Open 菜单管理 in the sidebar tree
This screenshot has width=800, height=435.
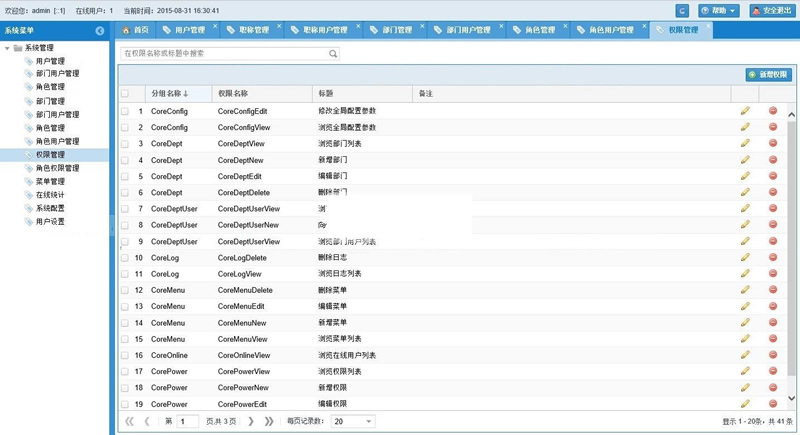(x=50, y=182)
